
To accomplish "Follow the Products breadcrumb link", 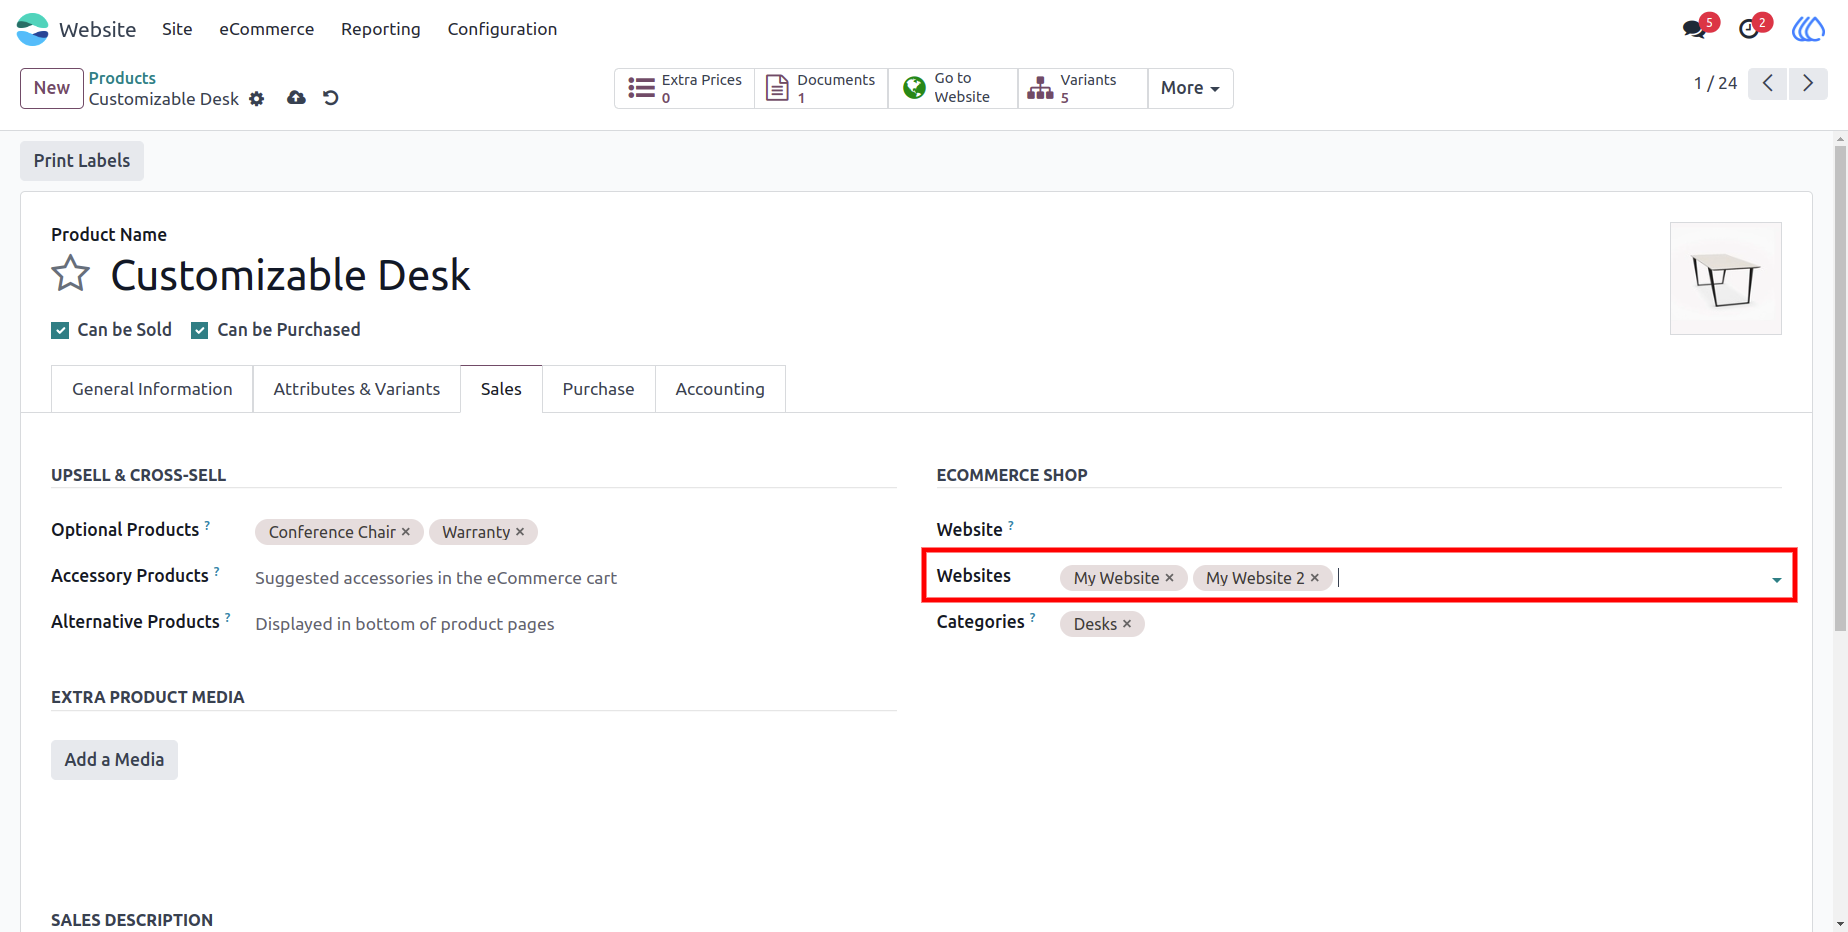I will pos(122,78).
